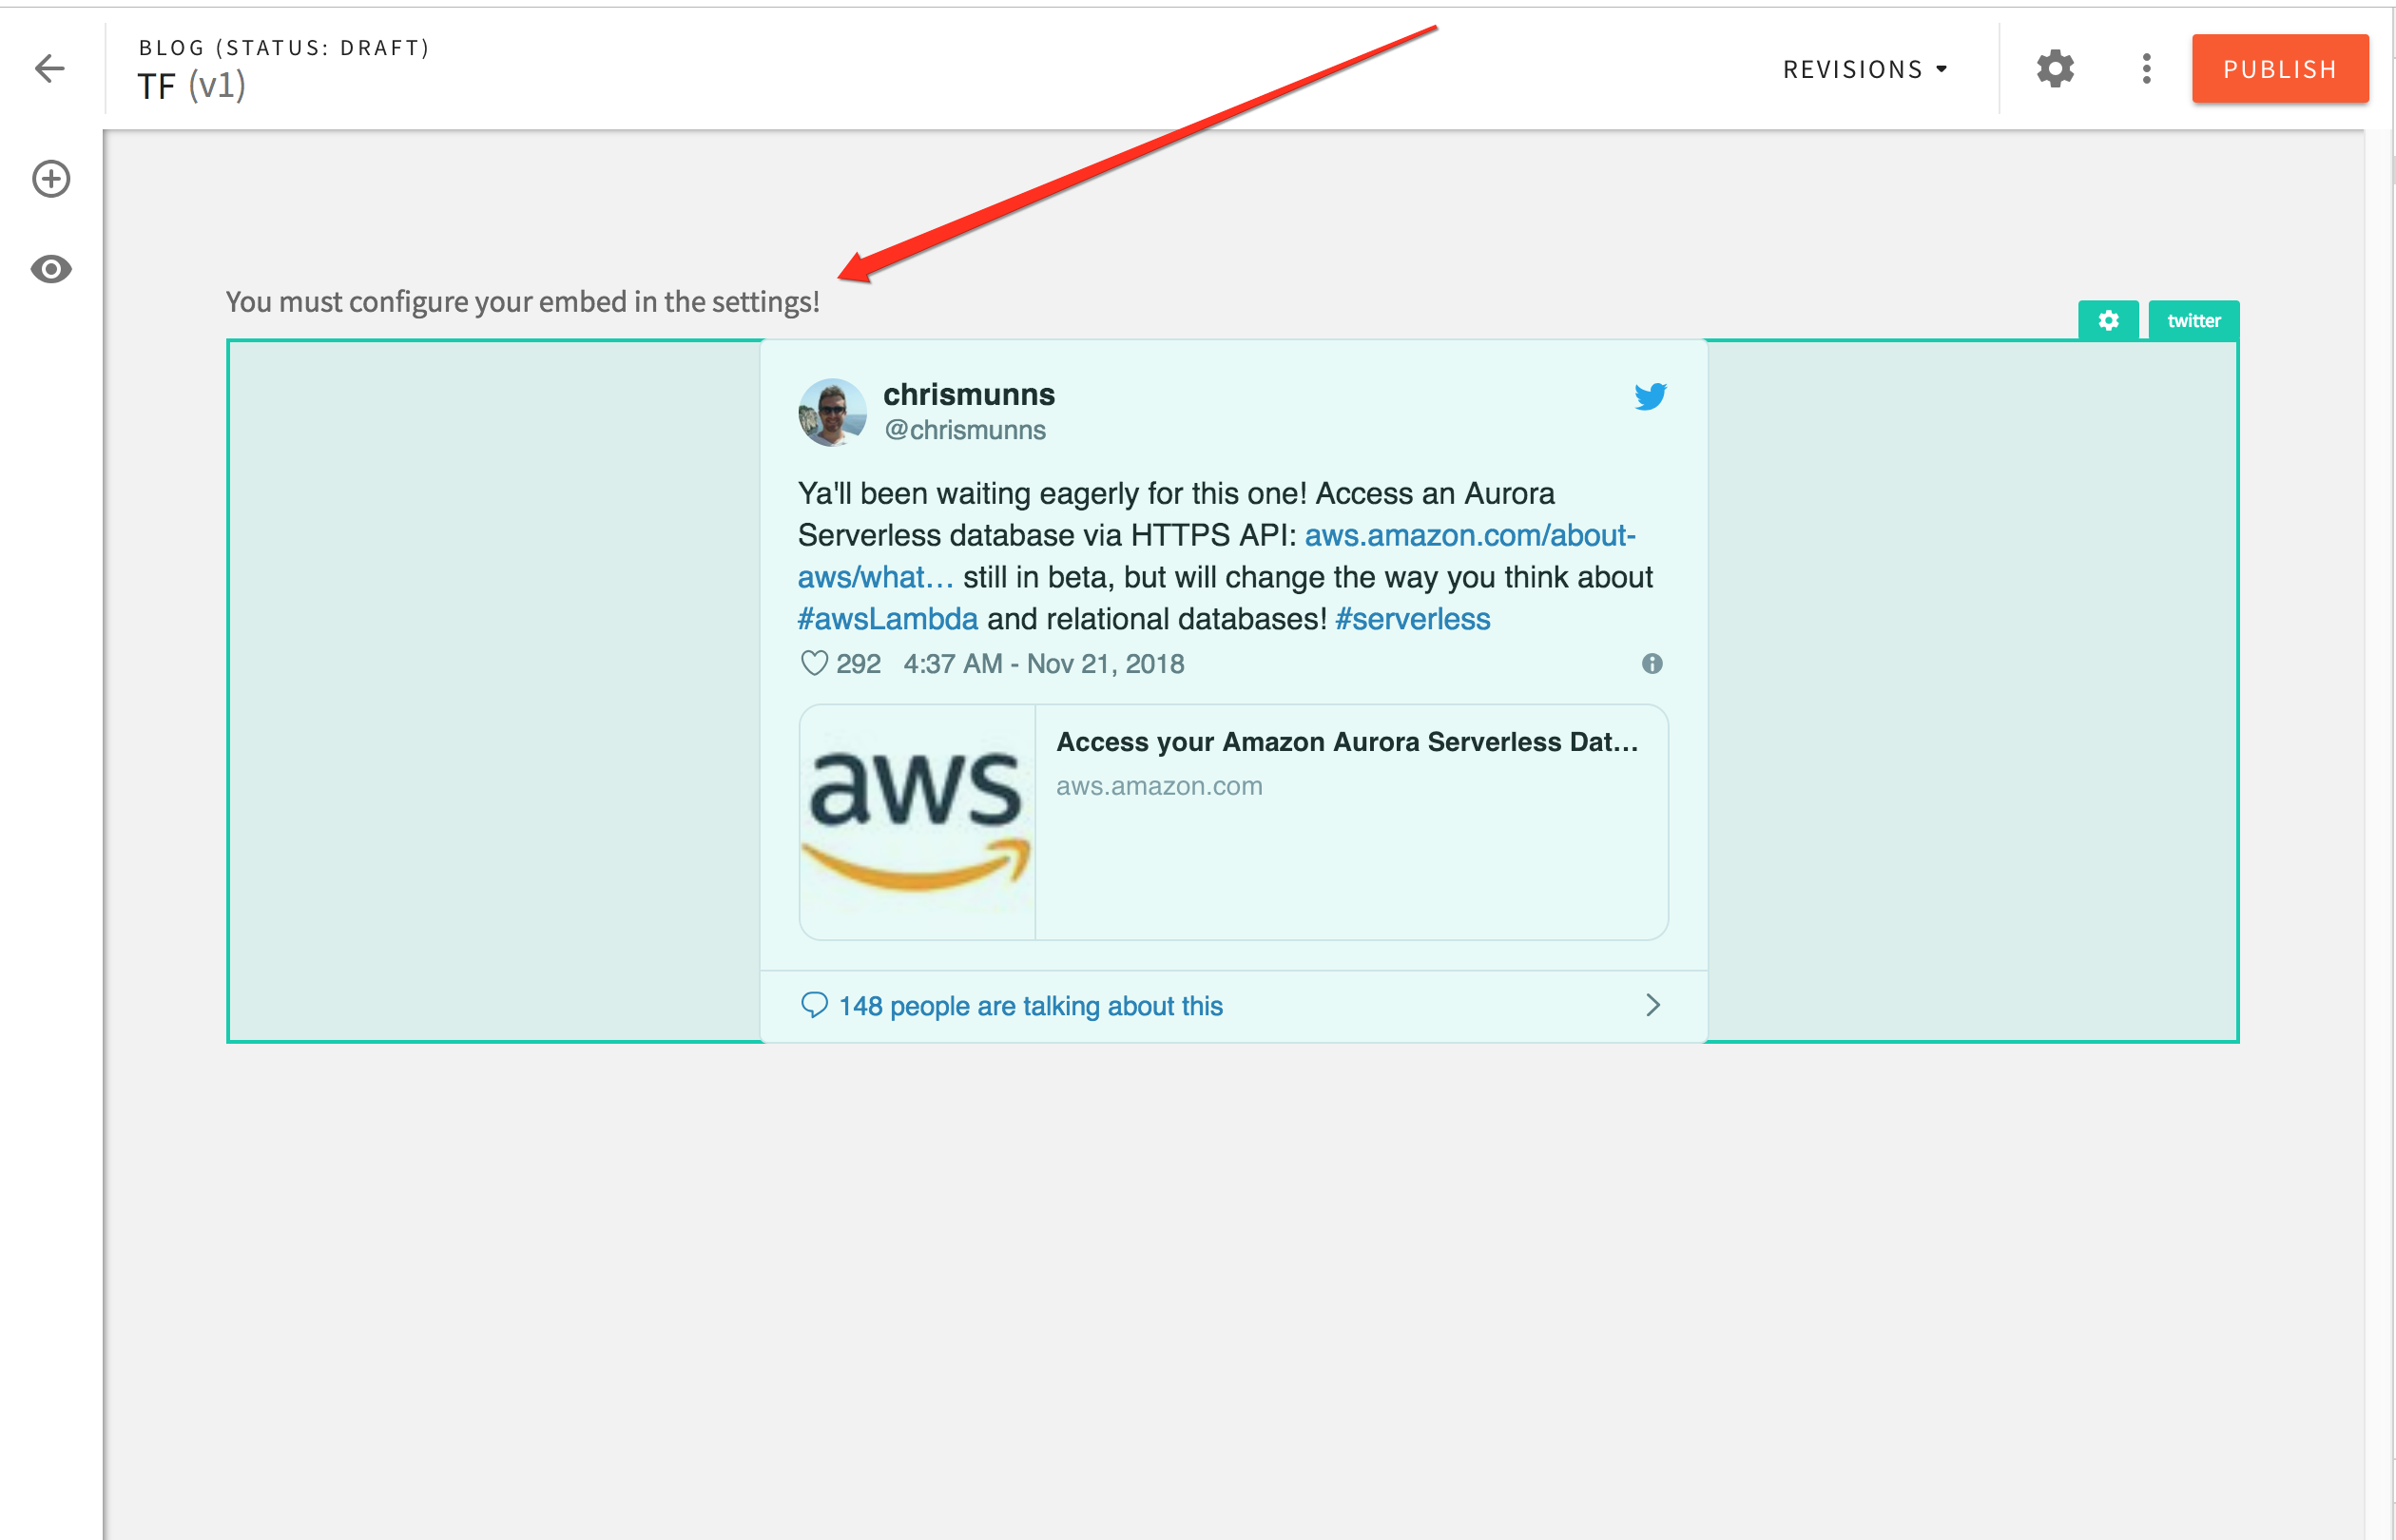Screen dimensions: 2396x1540
Task: Click chrismunns profile avatar
Action: click(832, 411)
